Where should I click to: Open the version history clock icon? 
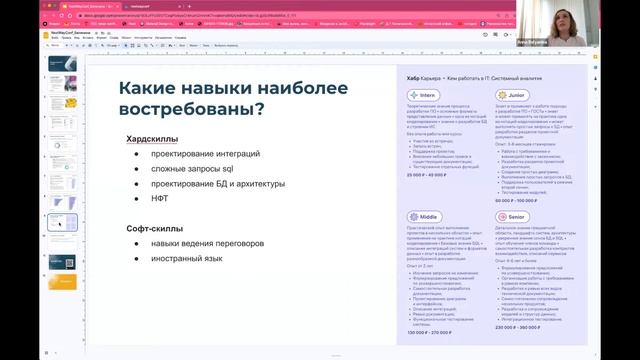tap(485, 35)
